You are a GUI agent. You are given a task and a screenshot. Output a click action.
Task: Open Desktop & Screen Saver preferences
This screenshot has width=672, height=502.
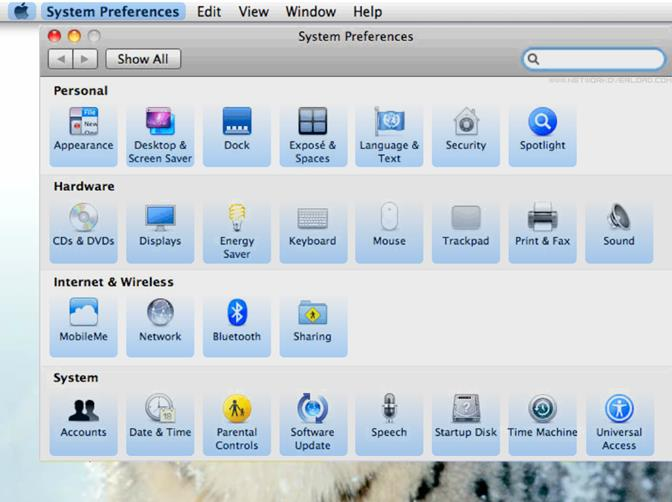[160, 135]
